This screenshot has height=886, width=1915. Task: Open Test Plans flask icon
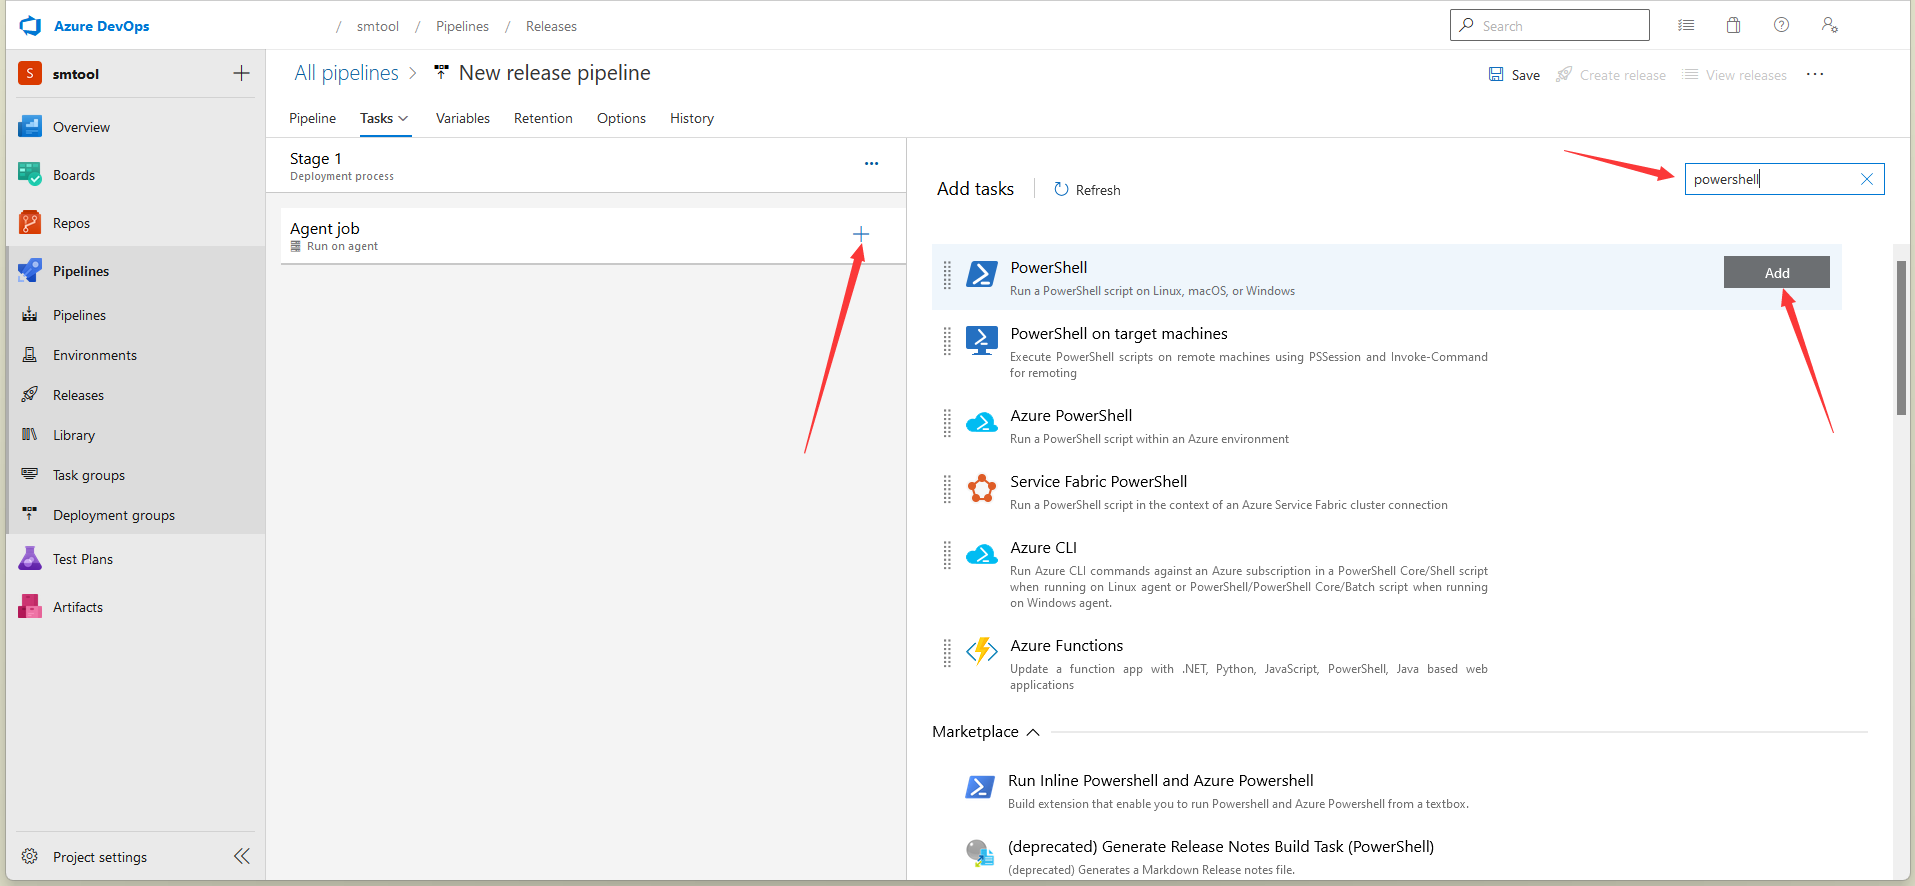[x=30, y=559]
